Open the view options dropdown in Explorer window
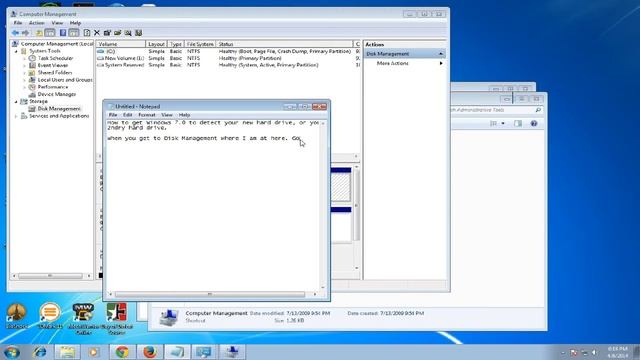The height and width of the screenshot is (360, 640). pyautogui.click(x=503, y=123)
